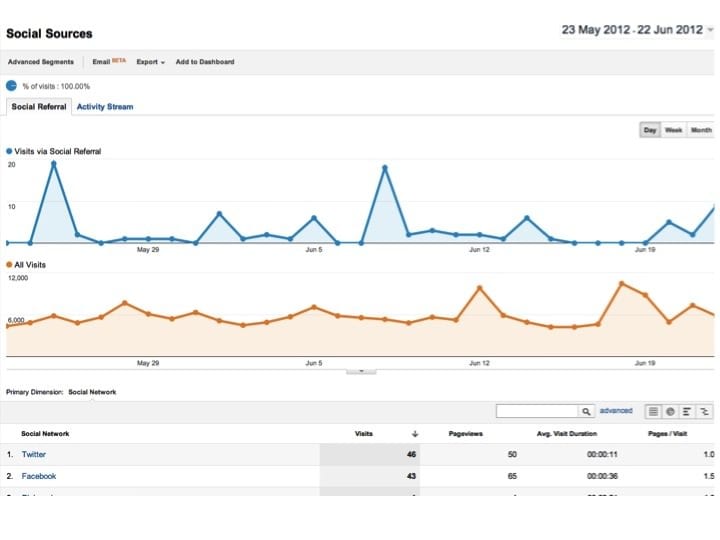Switch to data table view icon
This screenshot has width=720, height=540.
point(653,411)
